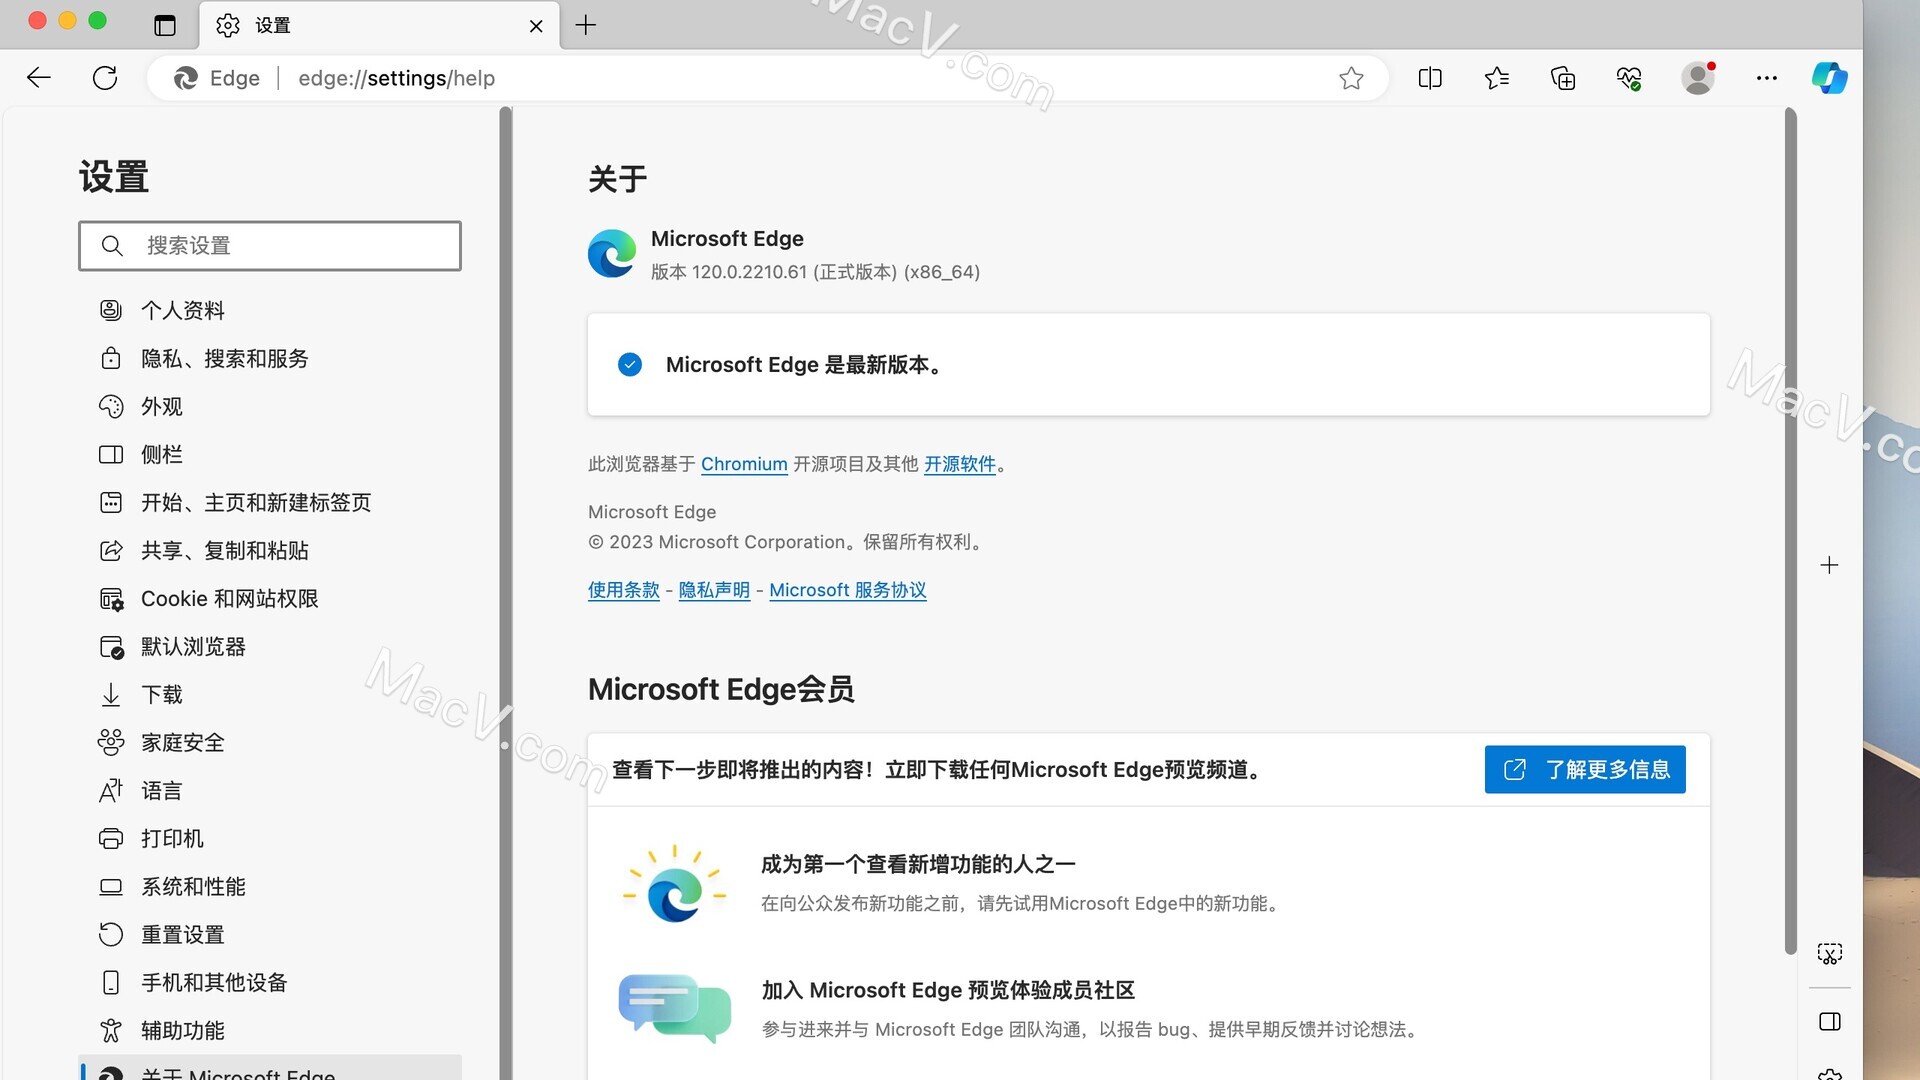Open 系统和性能 settings

click(270, 886)
